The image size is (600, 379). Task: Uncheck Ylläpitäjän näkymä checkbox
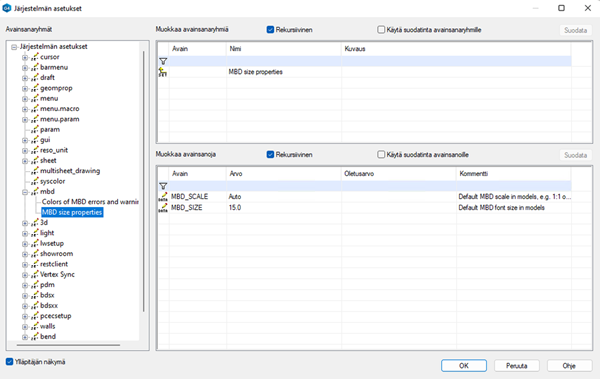pos(10,362)
